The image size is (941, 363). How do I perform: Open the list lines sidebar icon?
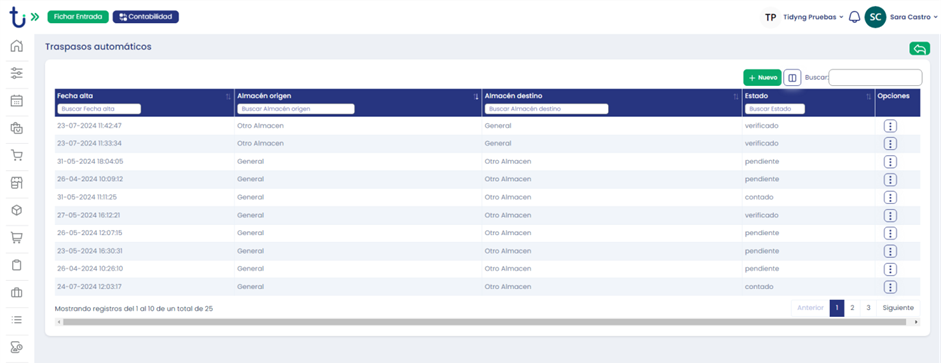17,319
